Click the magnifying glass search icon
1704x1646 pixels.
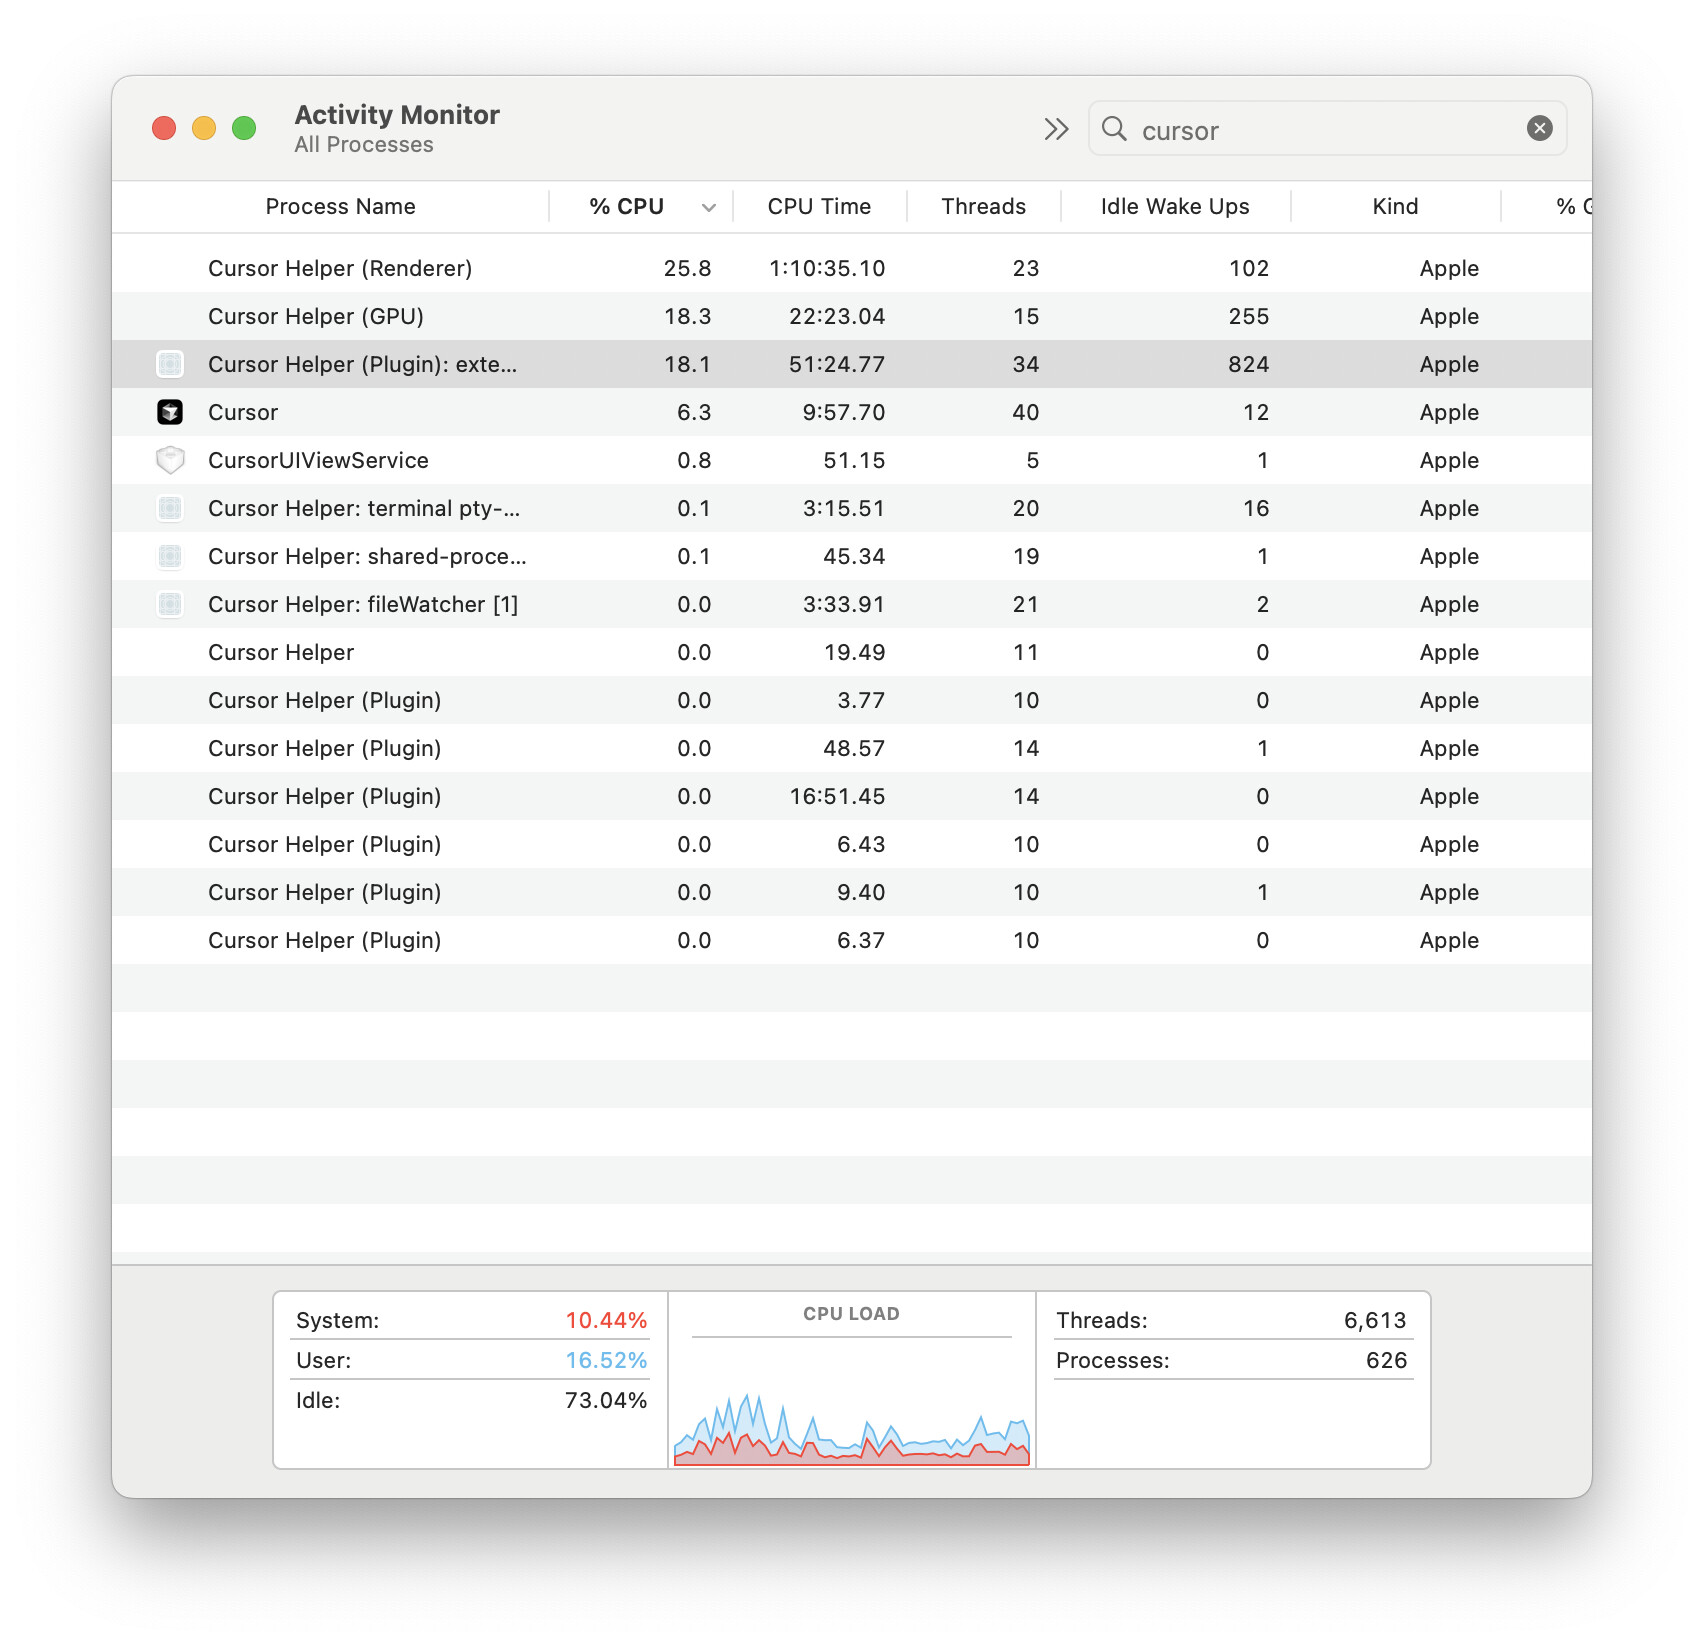[x=1114, y=129]
